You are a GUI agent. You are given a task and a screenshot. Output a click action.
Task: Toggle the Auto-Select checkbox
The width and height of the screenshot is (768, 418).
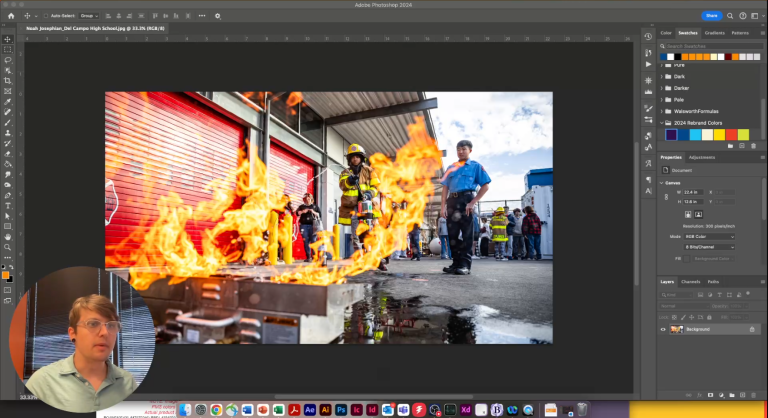[x=46, y=16]
